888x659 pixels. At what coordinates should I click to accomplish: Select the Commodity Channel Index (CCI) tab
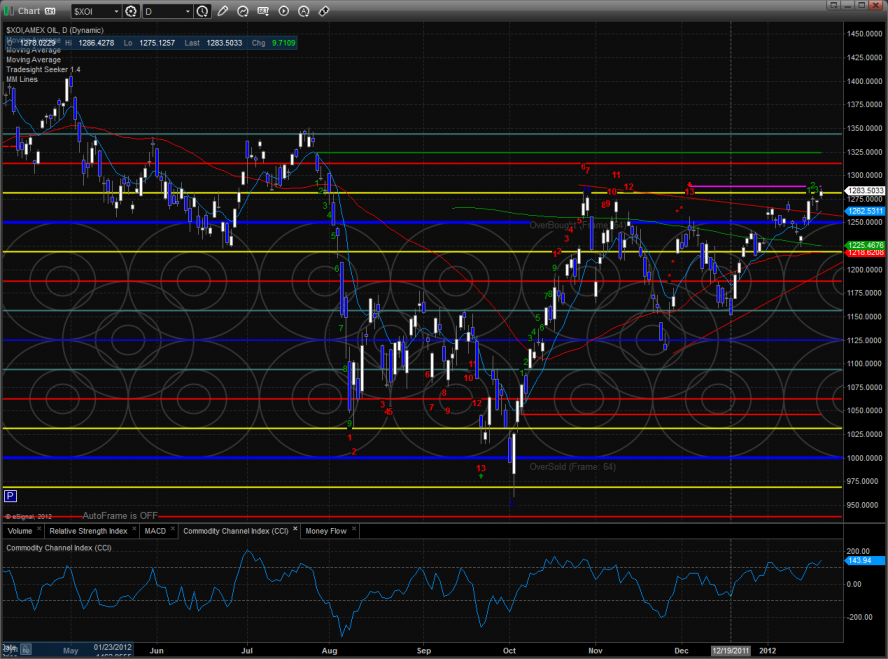pos(236,531)
